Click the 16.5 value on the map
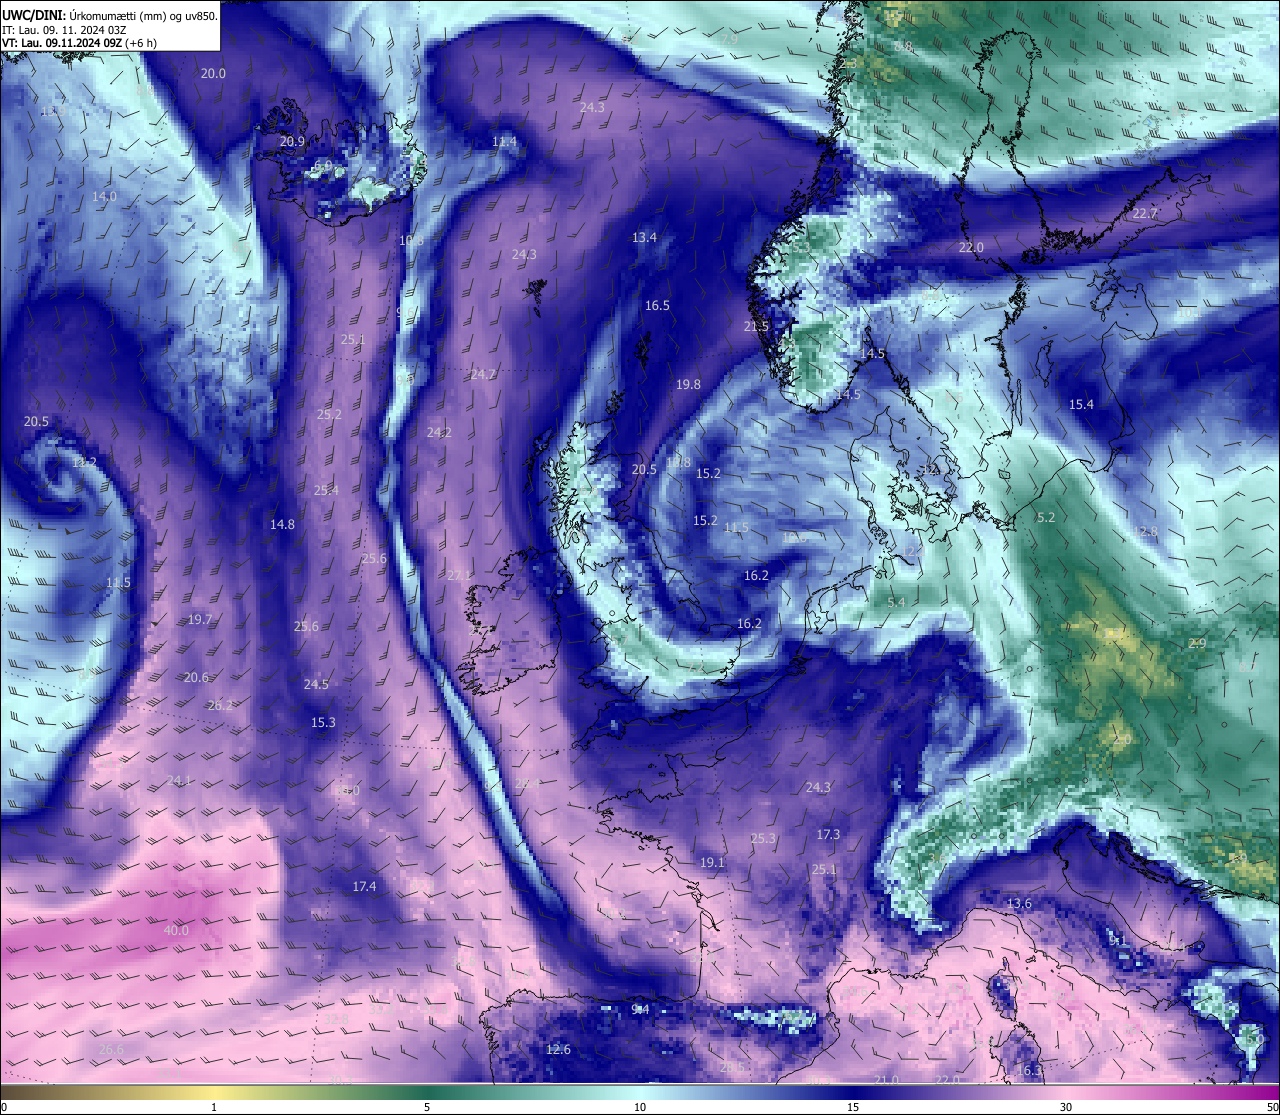Viewport: 1280px width, 1115px height. click(657, 306)
